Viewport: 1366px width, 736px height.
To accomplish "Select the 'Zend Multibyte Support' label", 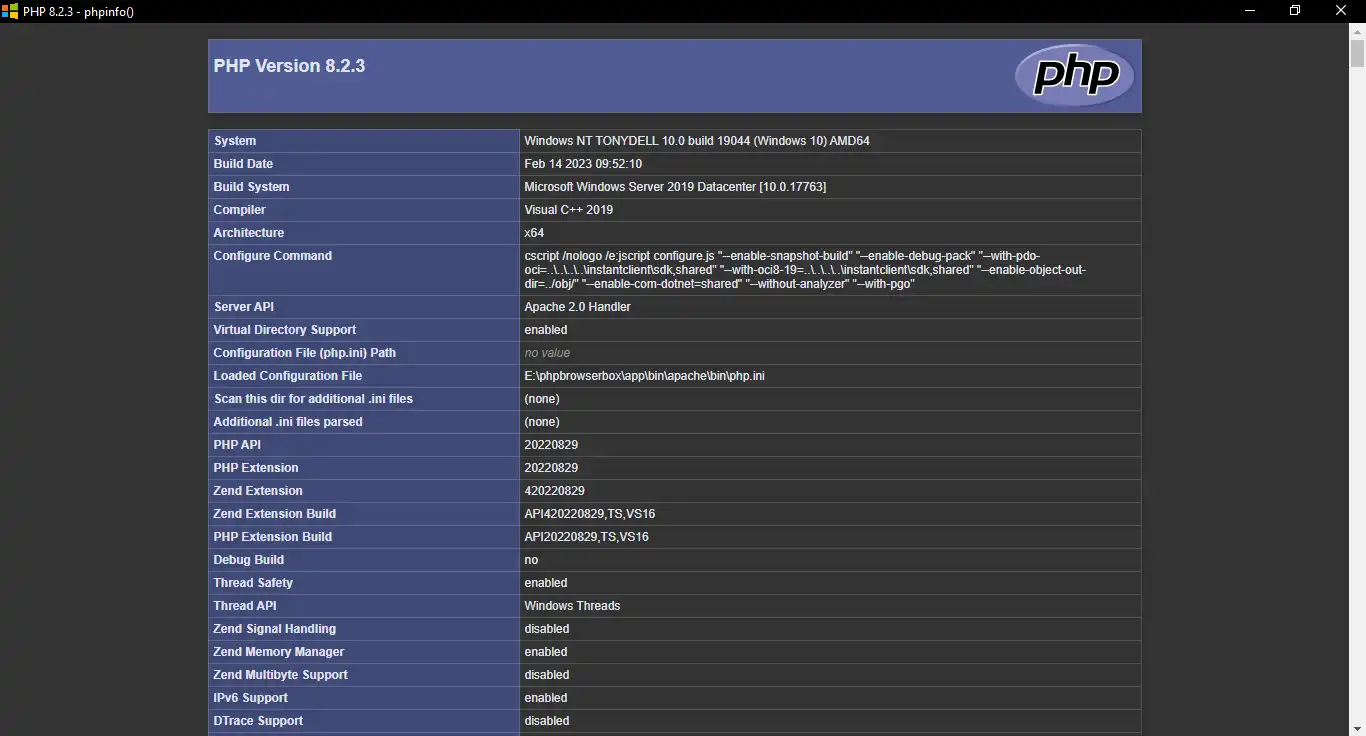I will (280, 675).
